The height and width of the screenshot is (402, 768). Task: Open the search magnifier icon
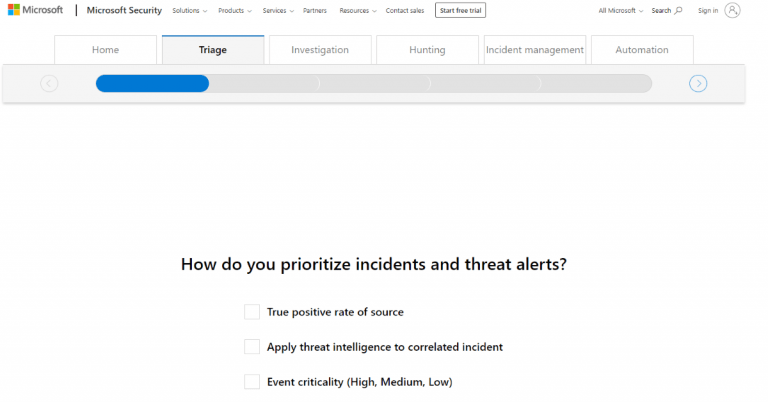pos(678,11)
